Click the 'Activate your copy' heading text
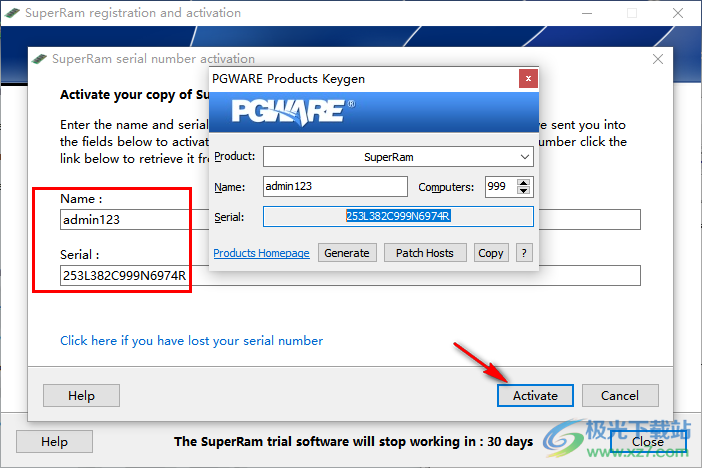 click(x=134, y=95)
